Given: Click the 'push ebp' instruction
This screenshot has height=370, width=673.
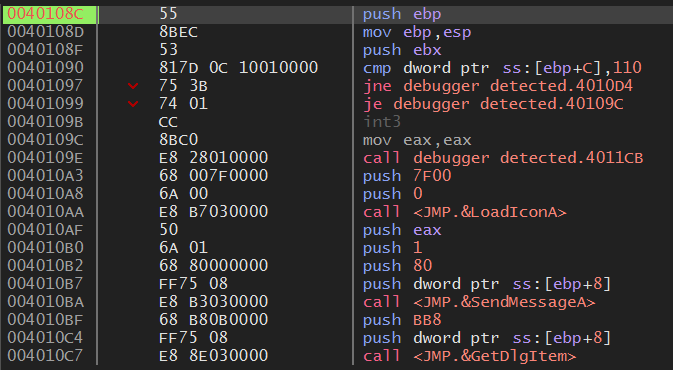Looking at the screenshot, I should tap(402, 14).
